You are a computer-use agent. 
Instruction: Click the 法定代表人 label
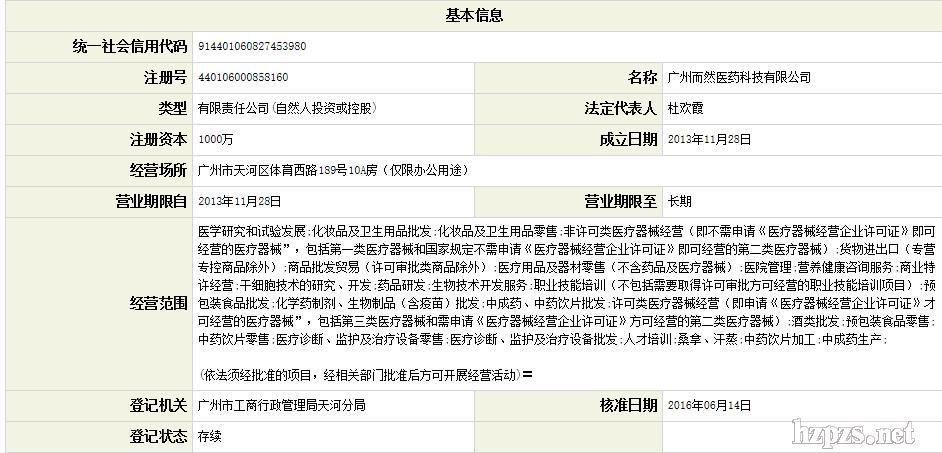pyautogui.click(x=621, y=108)
